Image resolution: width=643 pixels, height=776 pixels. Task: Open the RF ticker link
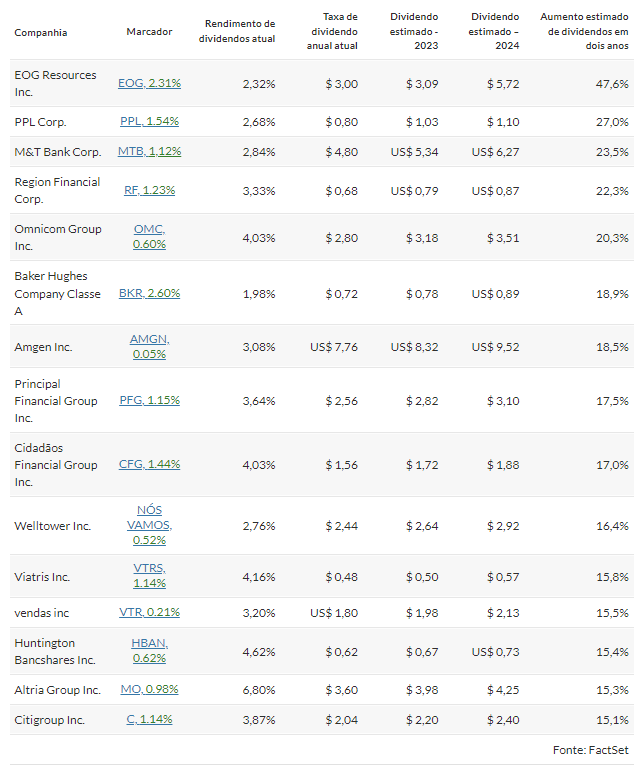[149, 190]
